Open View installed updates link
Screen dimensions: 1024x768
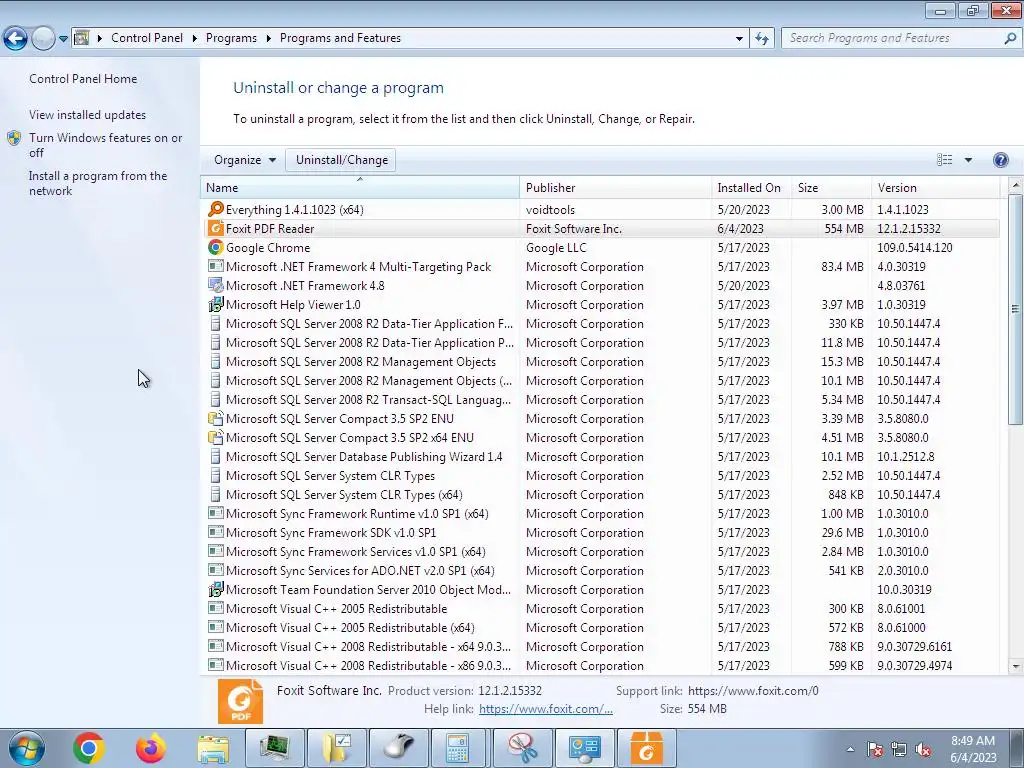pos(88,115)
